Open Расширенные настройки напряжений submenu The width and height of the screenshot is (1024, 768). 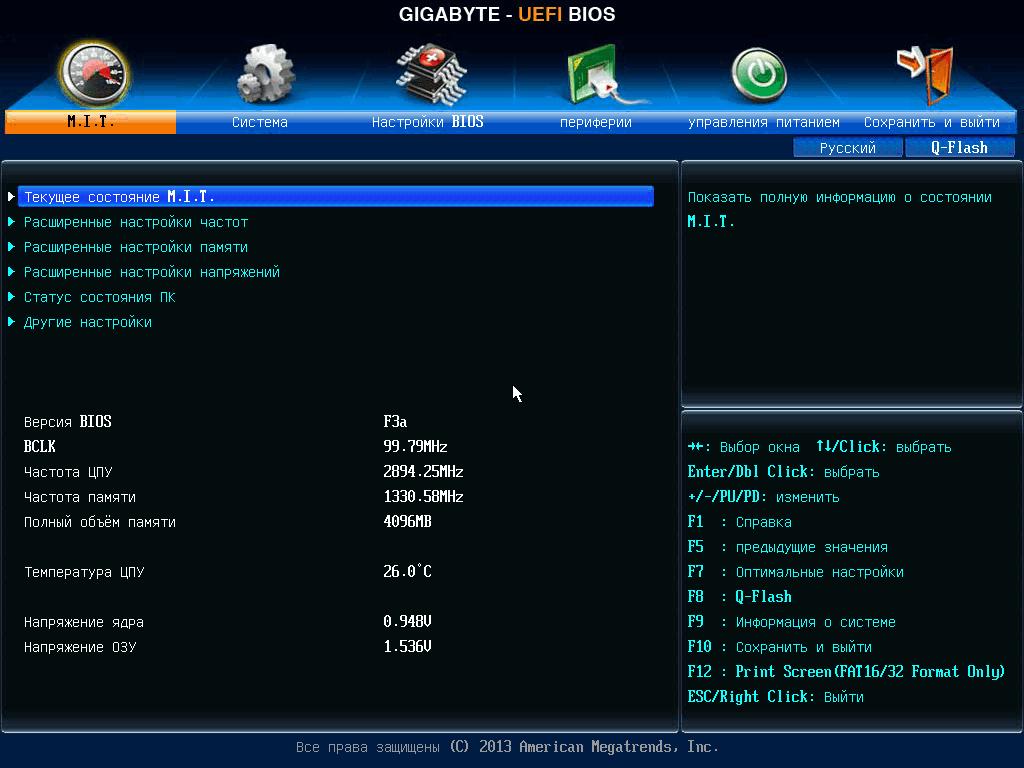152,272
